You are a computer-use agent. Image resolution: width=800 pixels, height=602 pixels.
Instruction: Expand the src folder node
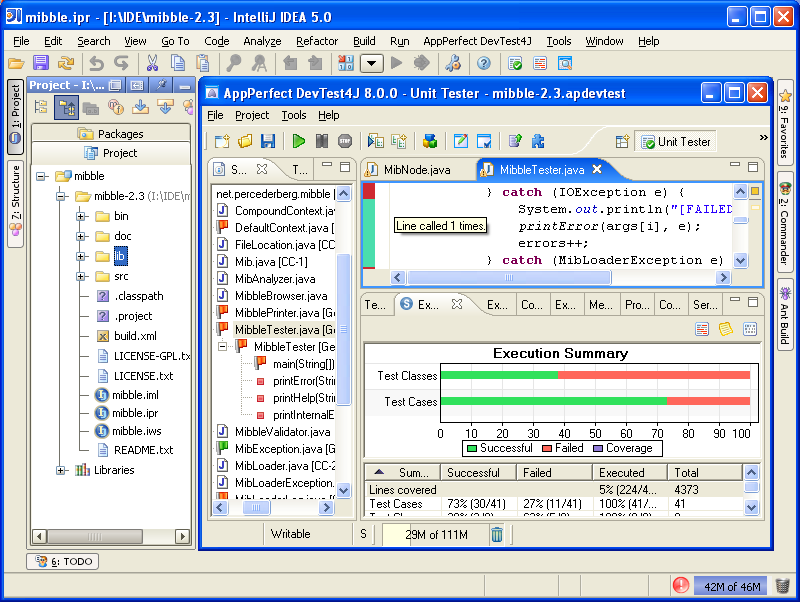point(80,277)
